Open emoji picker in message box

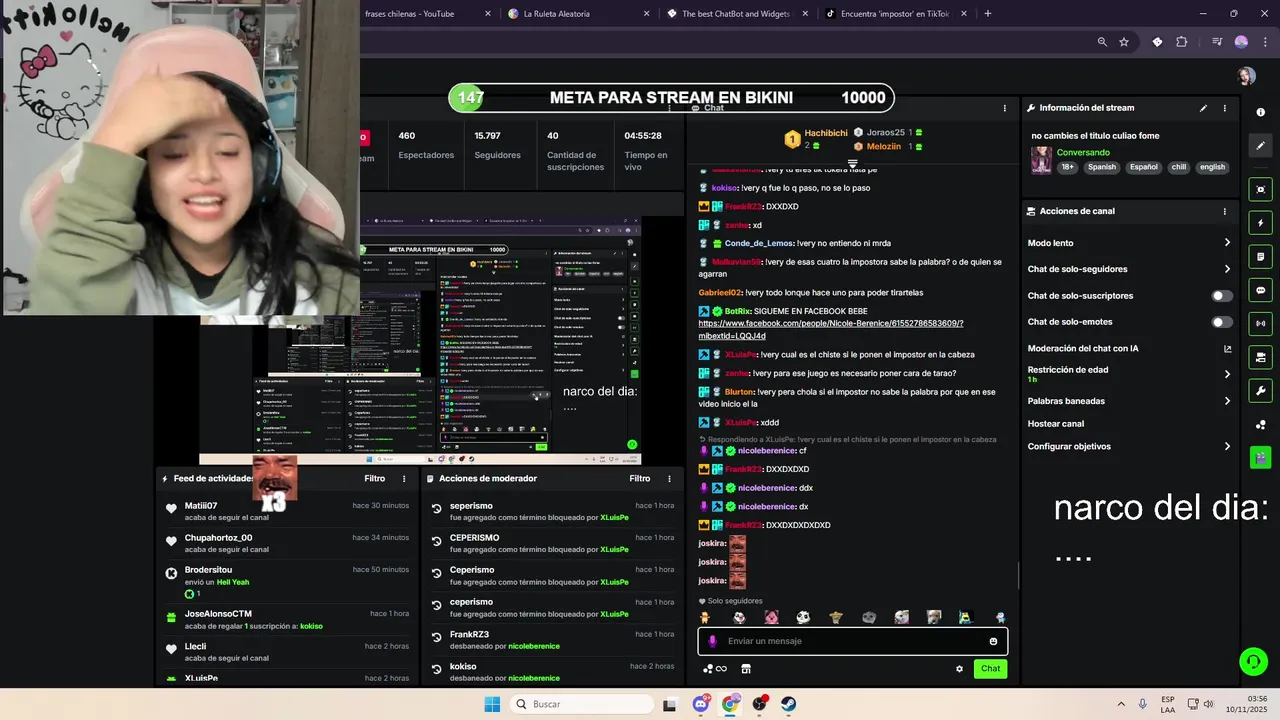pyautogui.click(x=993, y=641)
